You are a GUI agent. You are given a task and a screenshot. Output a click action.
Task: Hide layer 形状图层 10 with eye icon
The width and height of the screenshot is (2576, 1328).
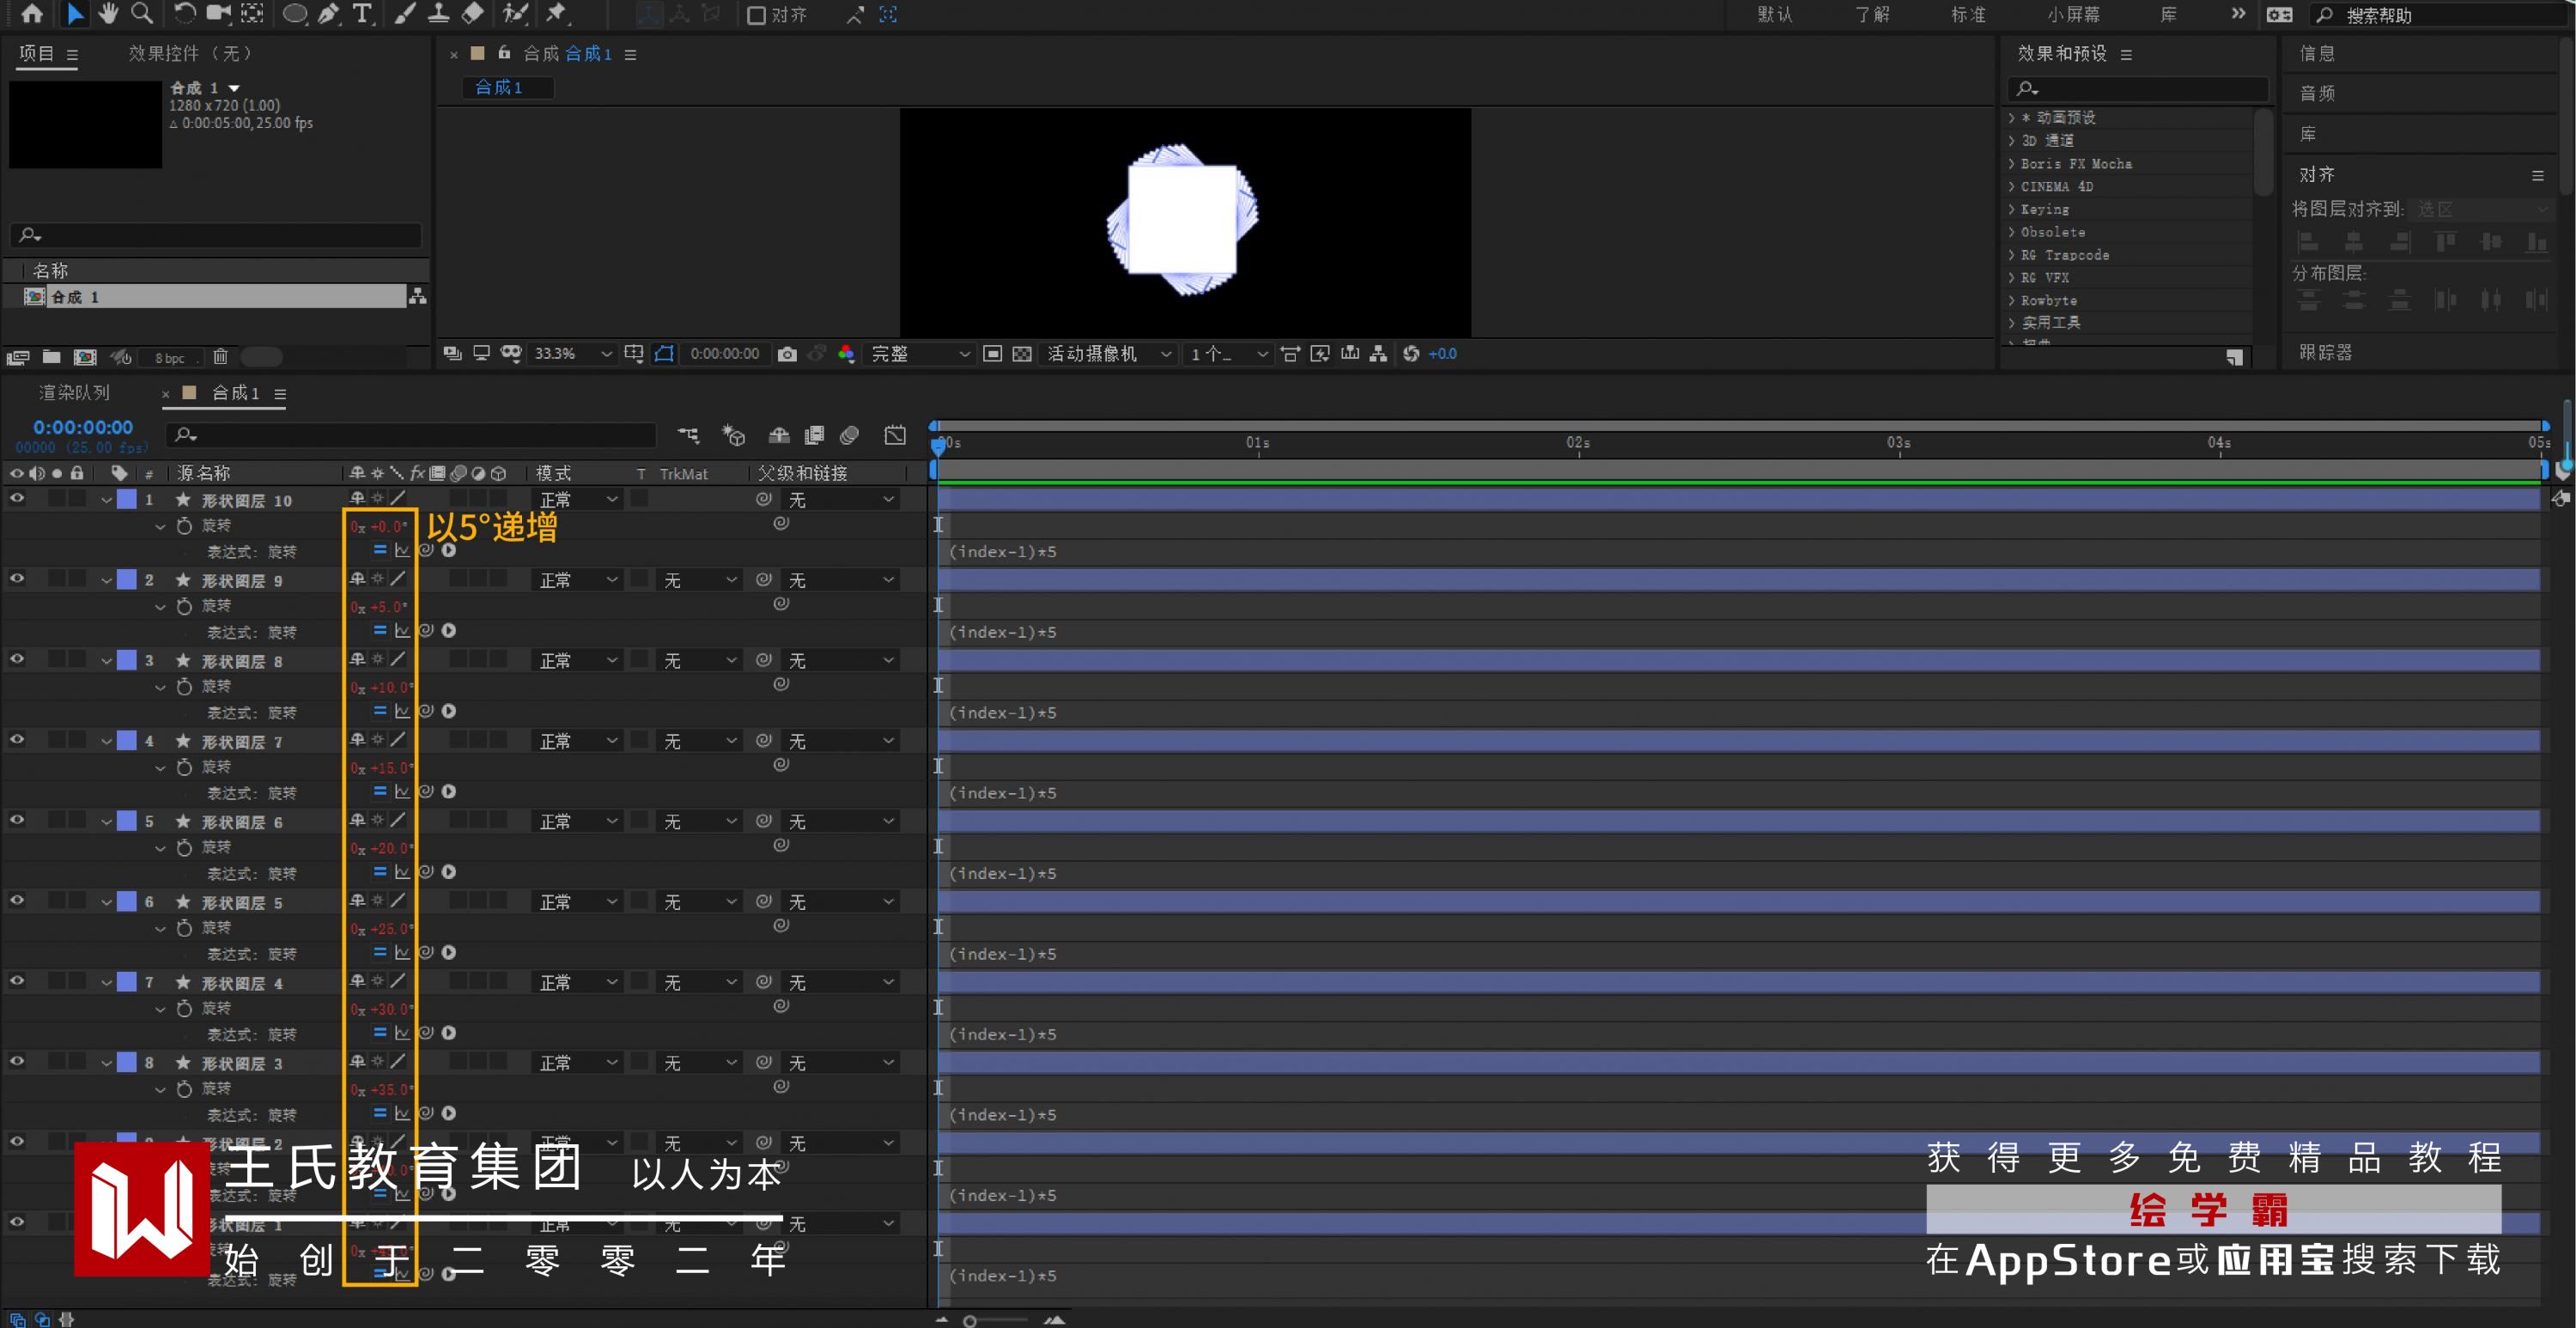click(x=17, y=498)
